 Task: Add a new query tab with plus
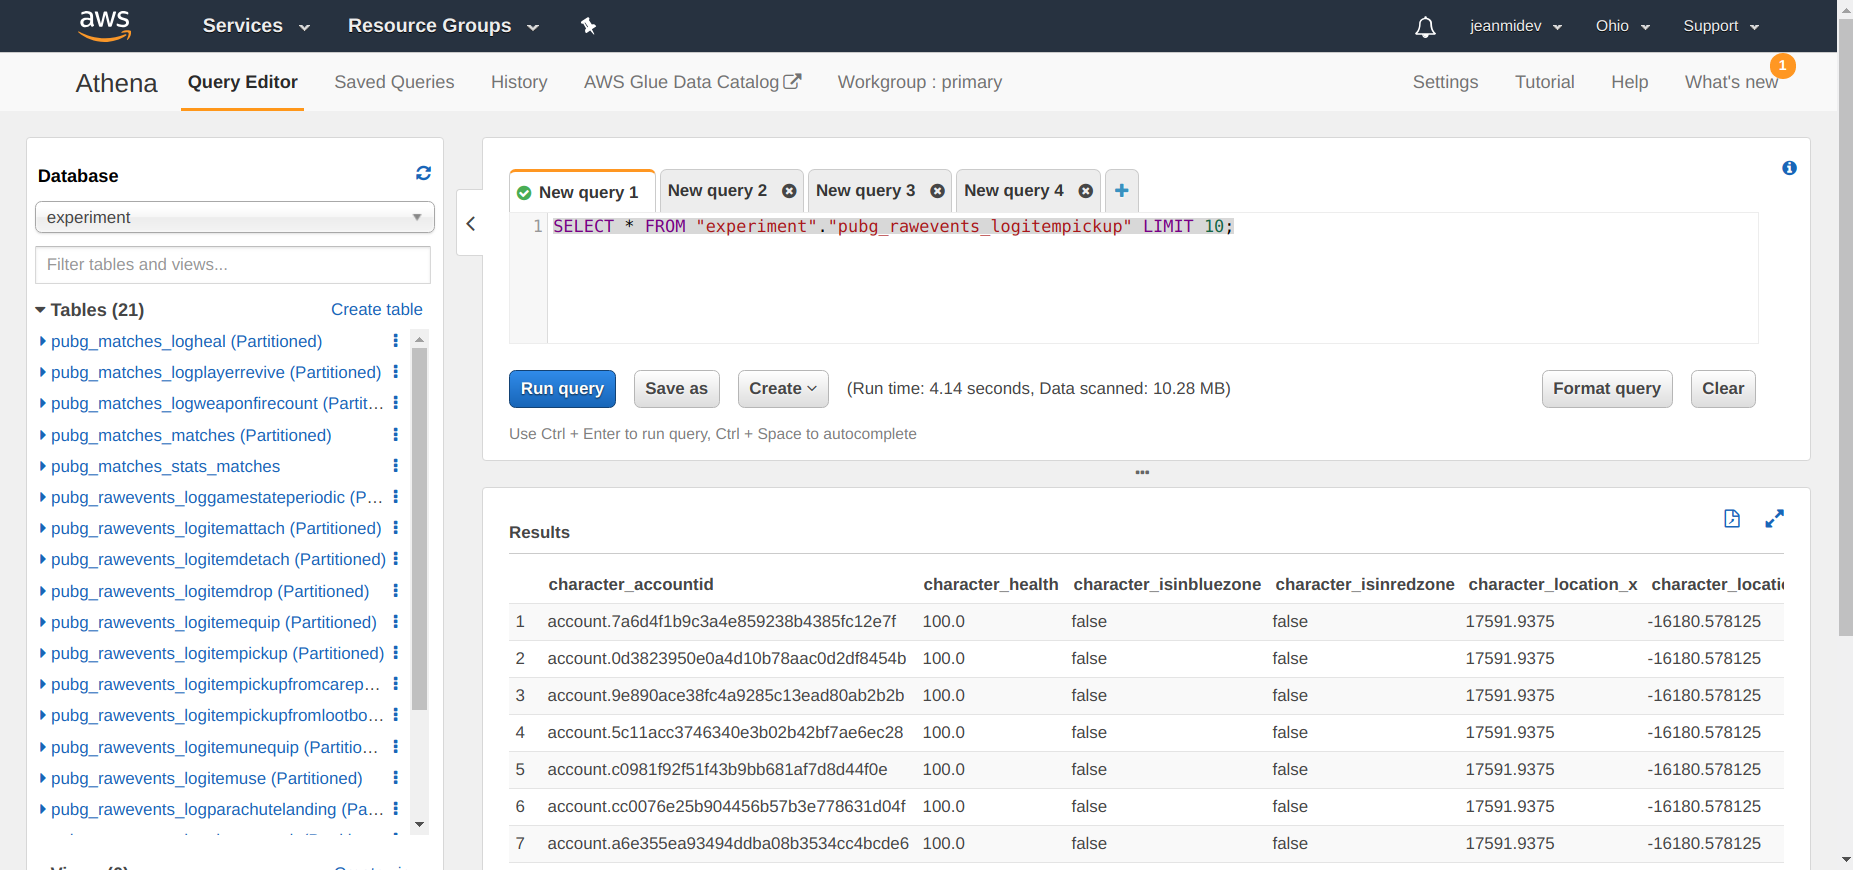tap(1121, 191)
